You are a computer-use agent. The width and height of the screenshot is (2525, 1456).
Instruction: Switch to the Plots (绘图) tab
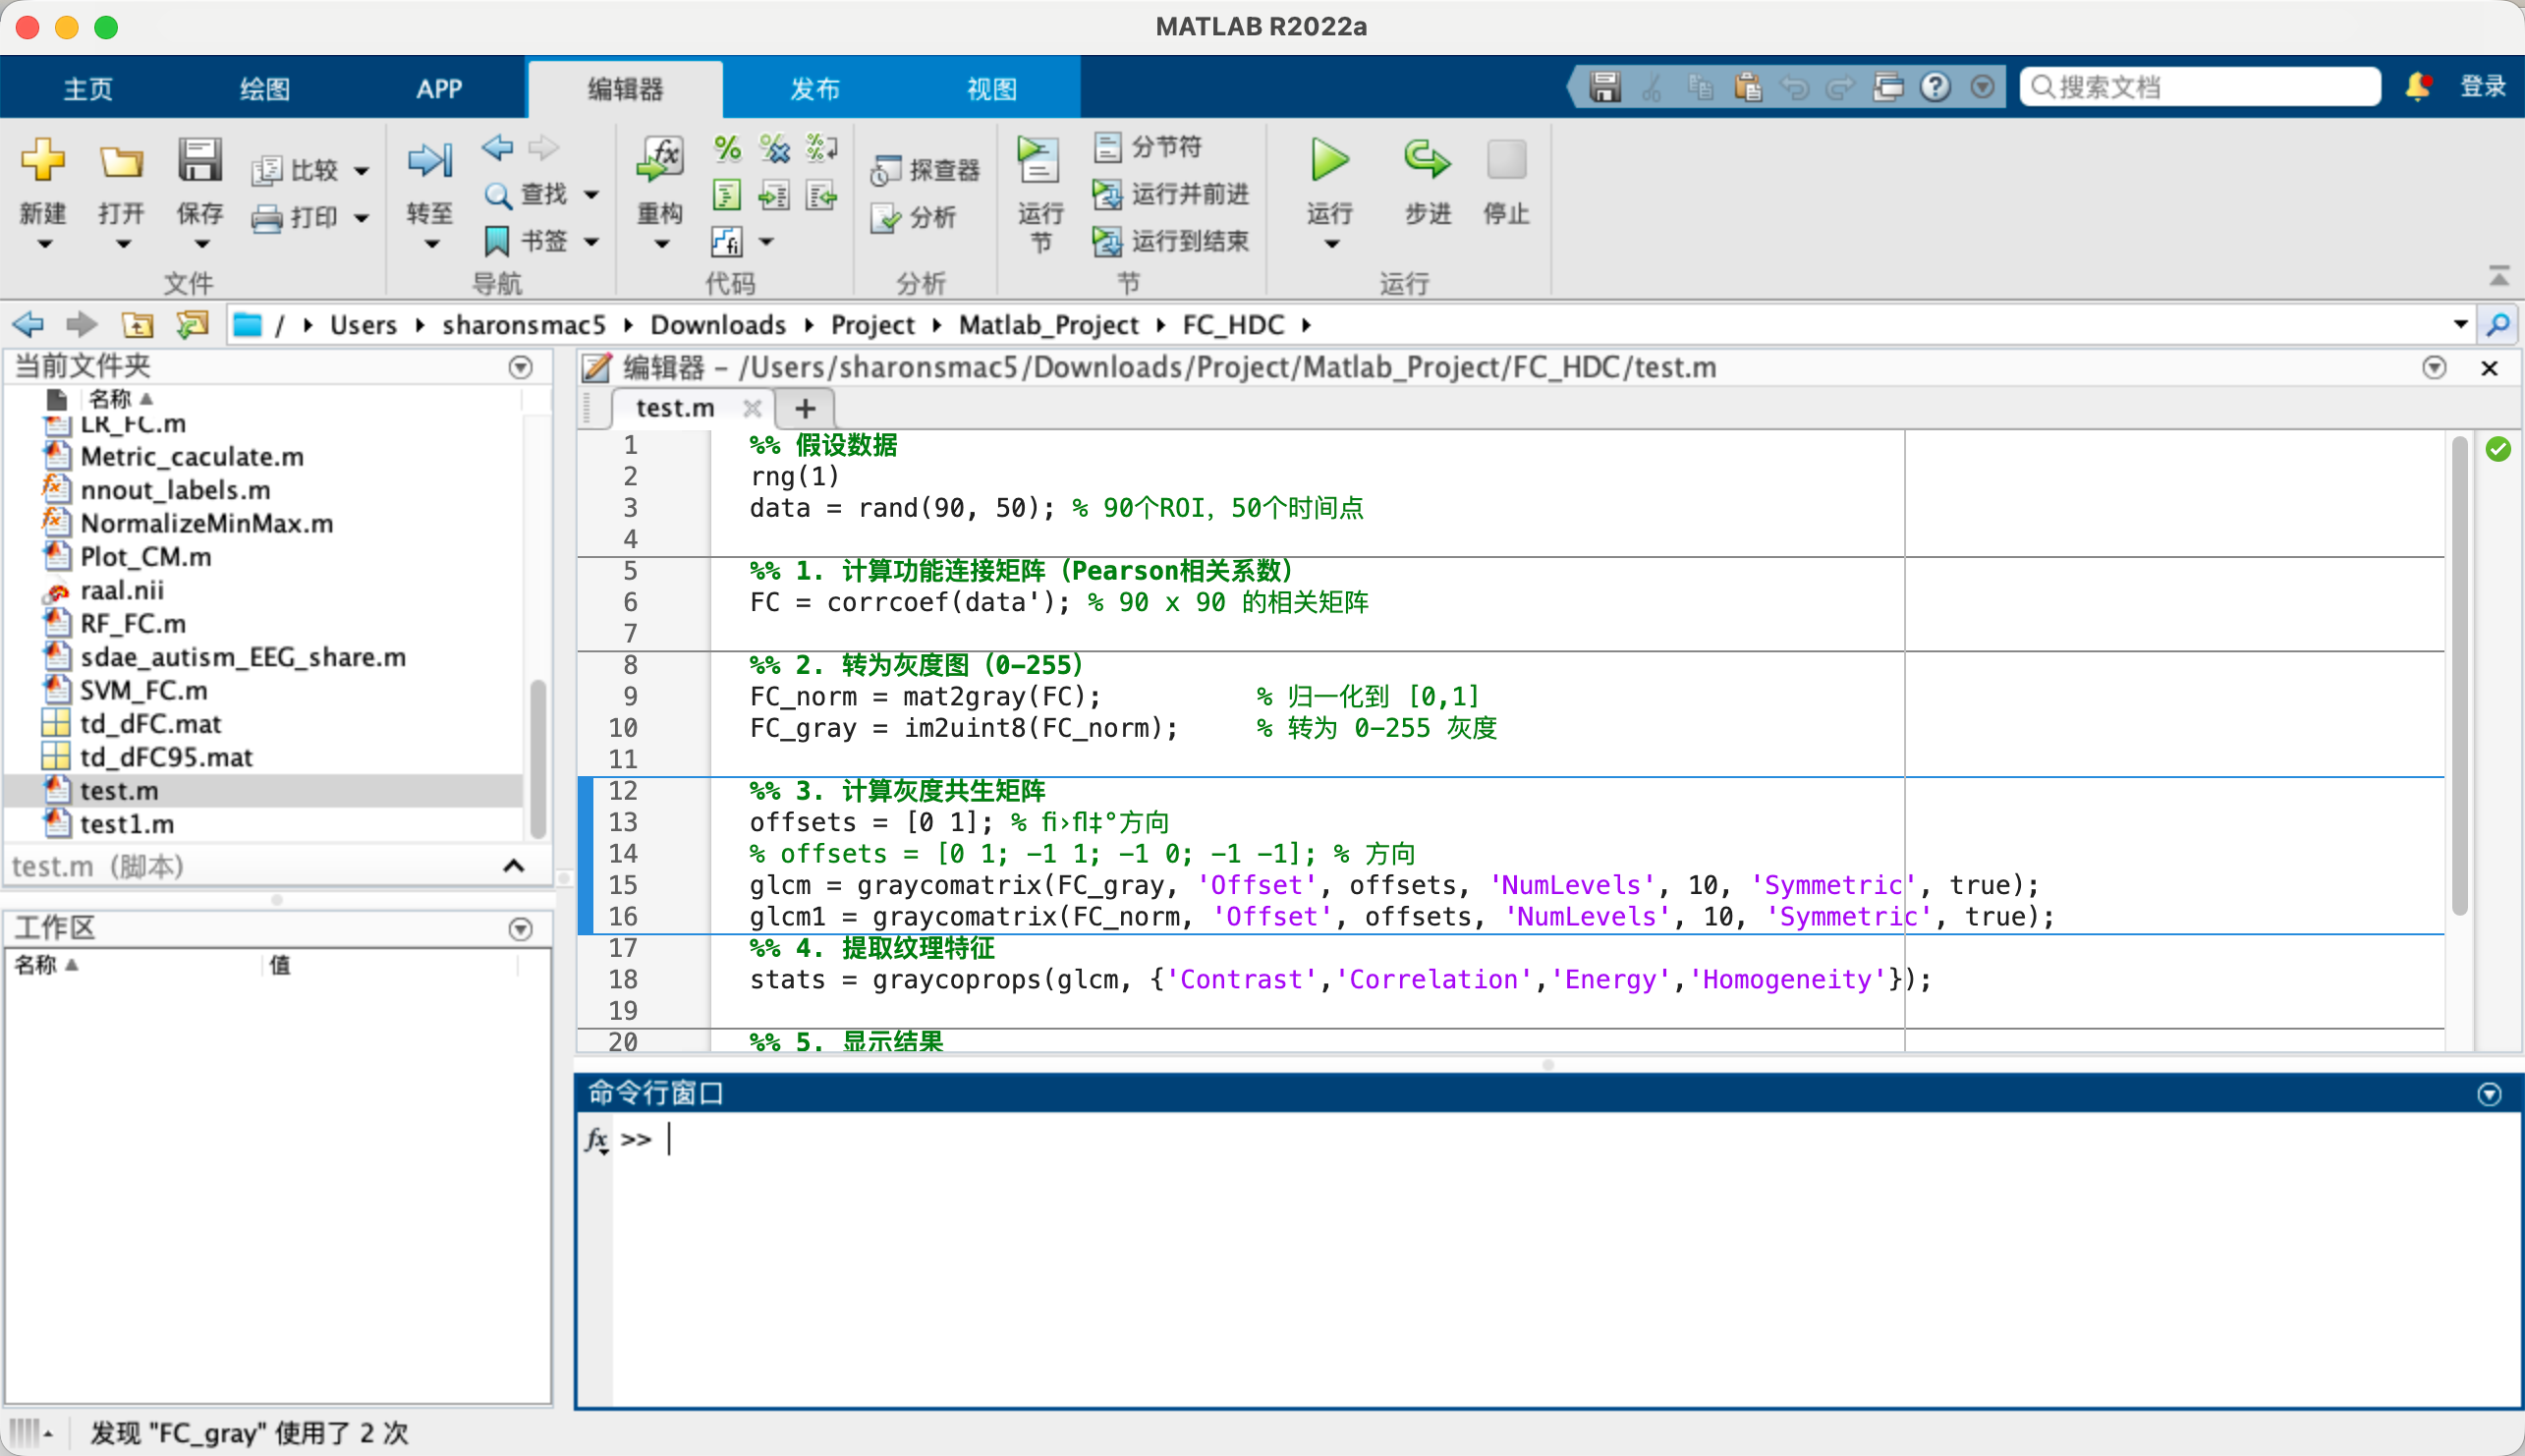[265, 89]
